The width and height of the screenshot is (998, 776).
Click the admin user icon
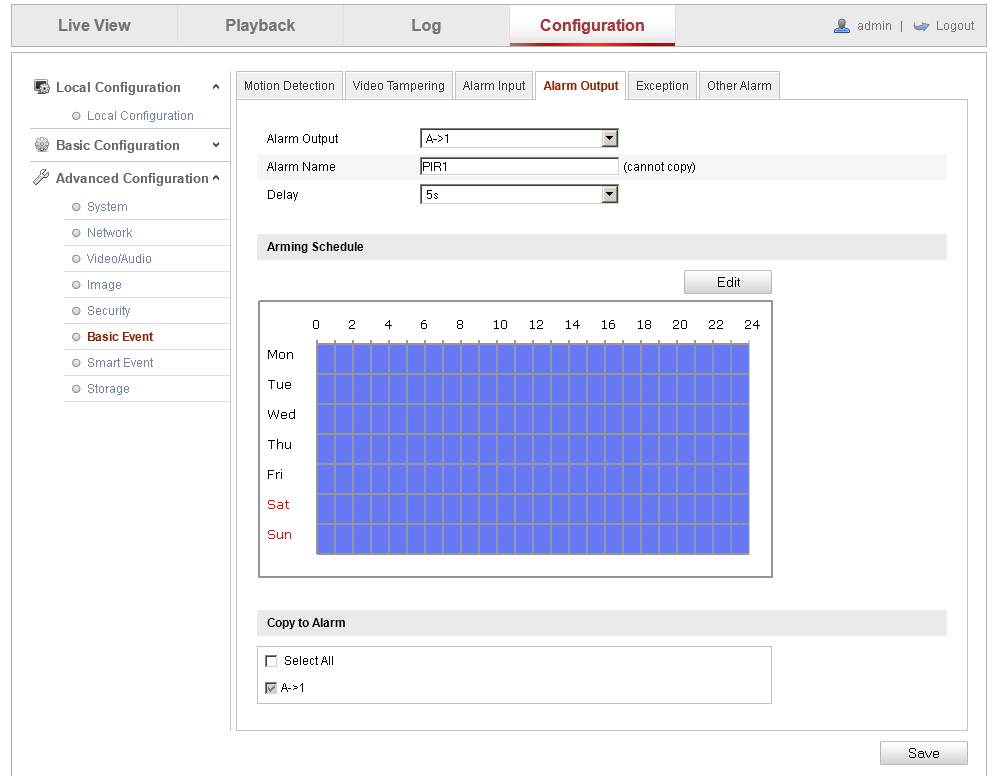(x=842, y=26)
